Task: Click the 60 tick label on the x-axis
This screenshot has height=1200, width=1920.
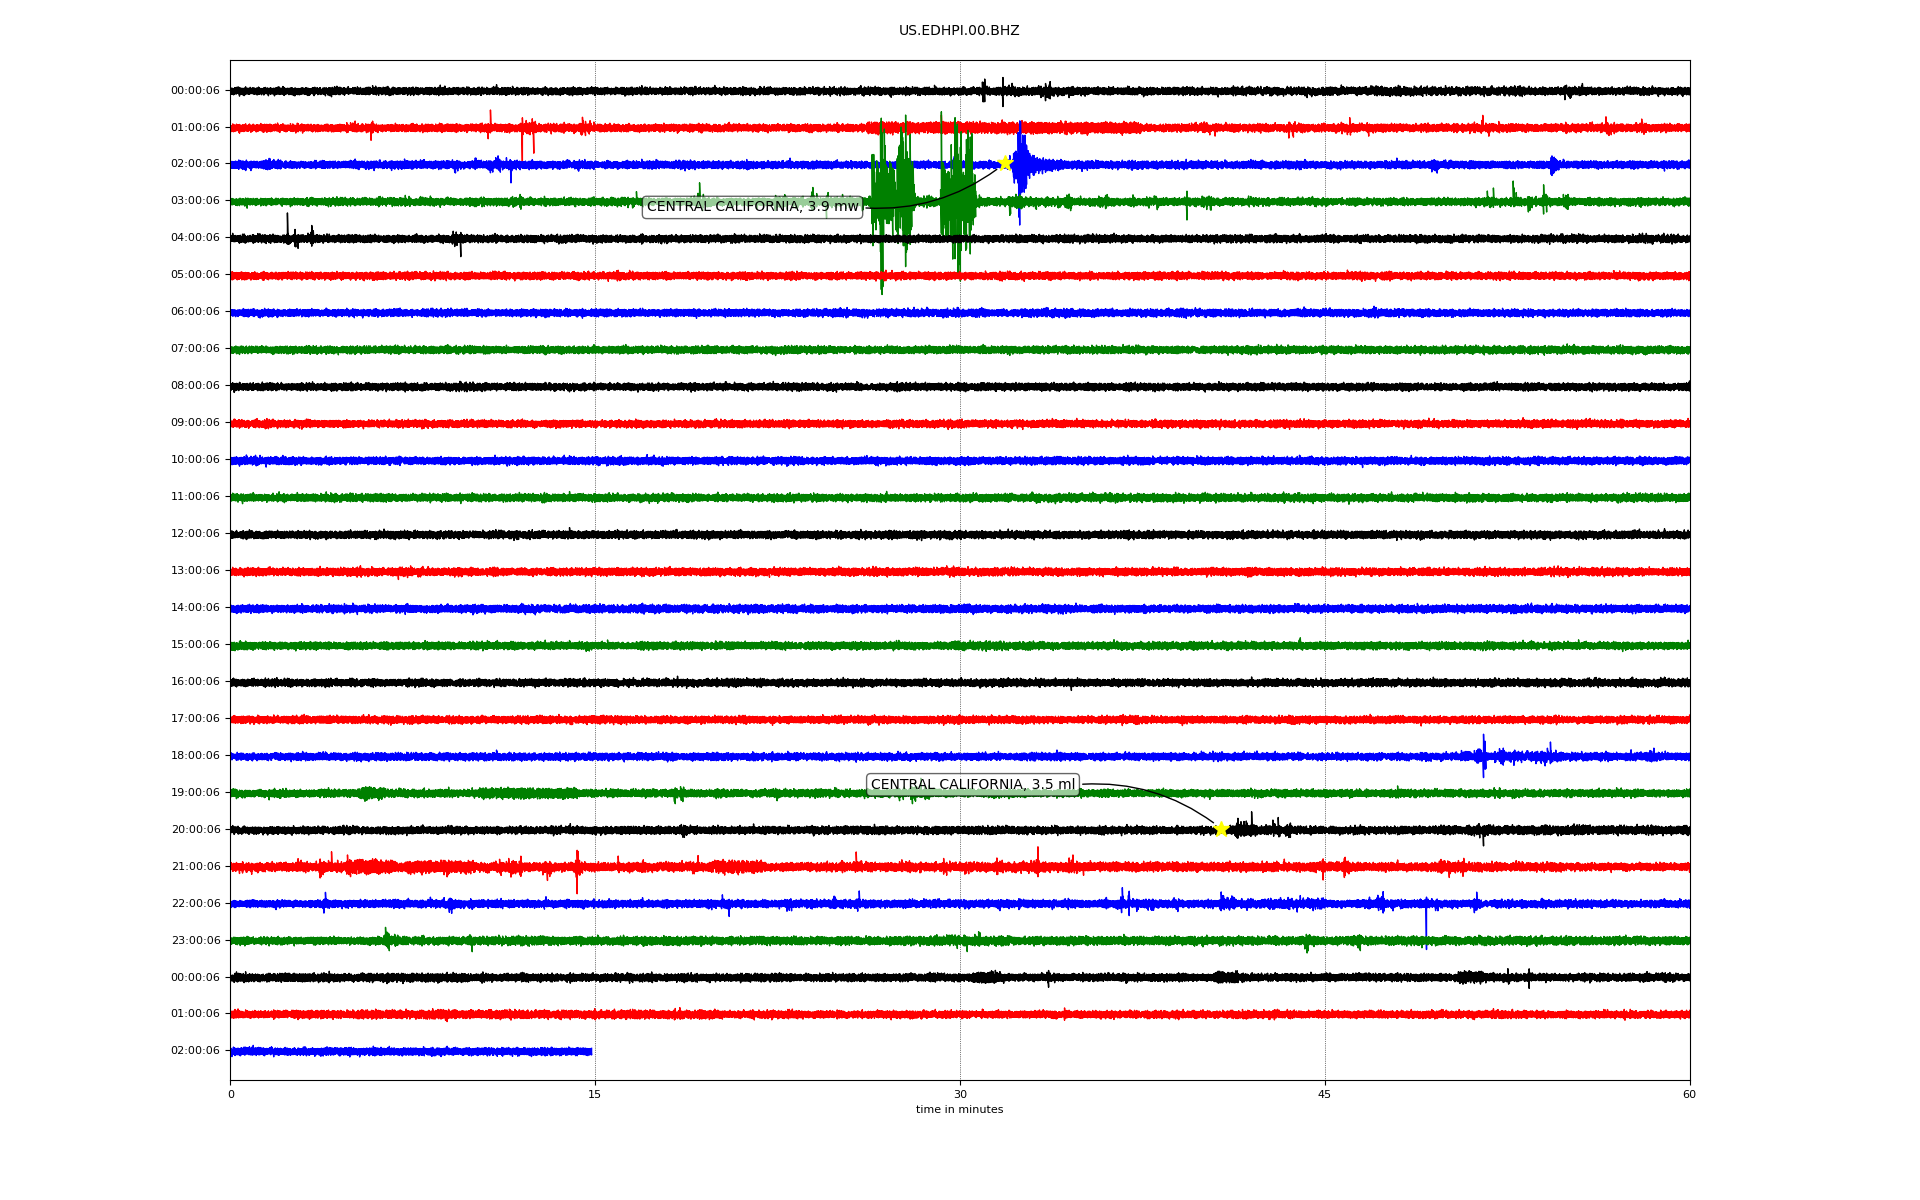Action: (x=1688, y=1094)
